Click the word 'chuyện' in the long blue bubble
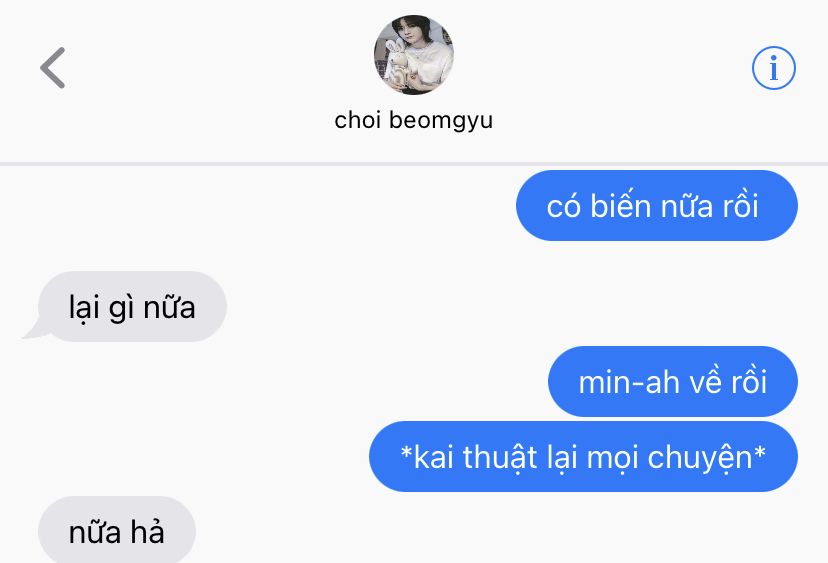 pos(699,458)
